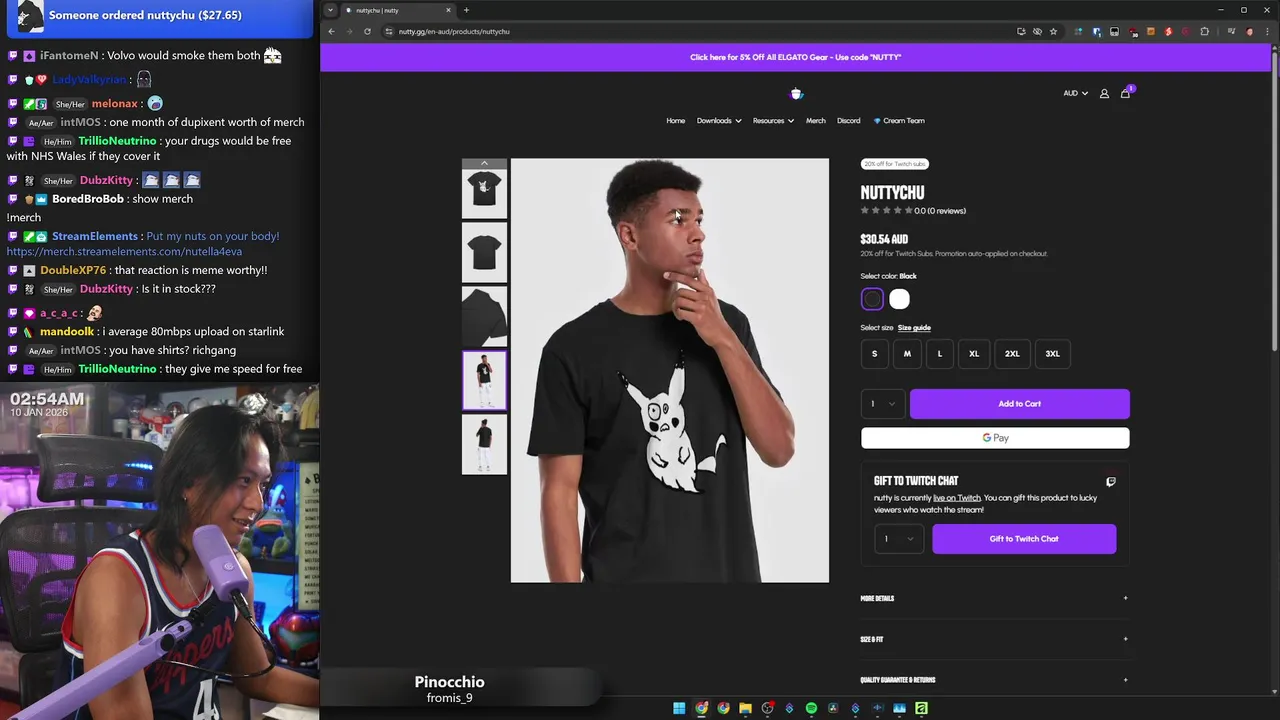
Task: Open DaVinci Resolve from taskbar
Action: pyautogui.click(x=833, y=708)
